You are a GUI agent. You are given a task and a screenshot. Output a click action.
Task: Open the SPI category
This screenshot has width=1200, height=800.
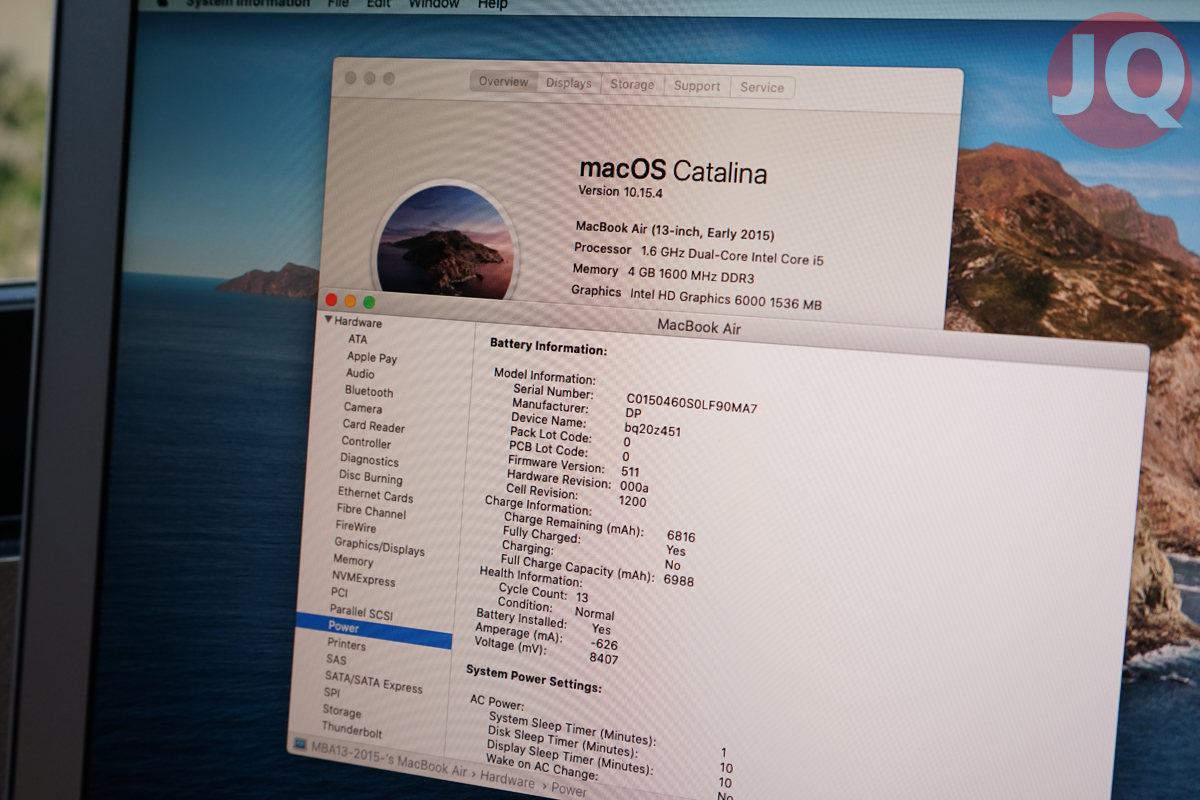332,693
